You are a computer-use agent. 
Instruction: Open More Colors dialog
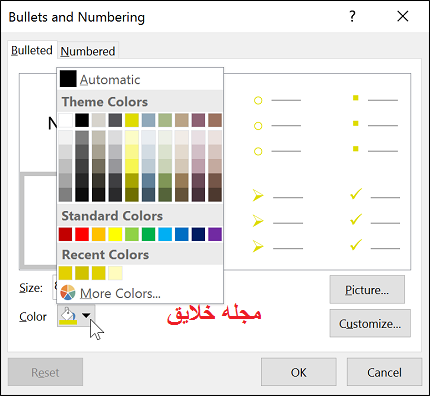(x=140, y=293)
